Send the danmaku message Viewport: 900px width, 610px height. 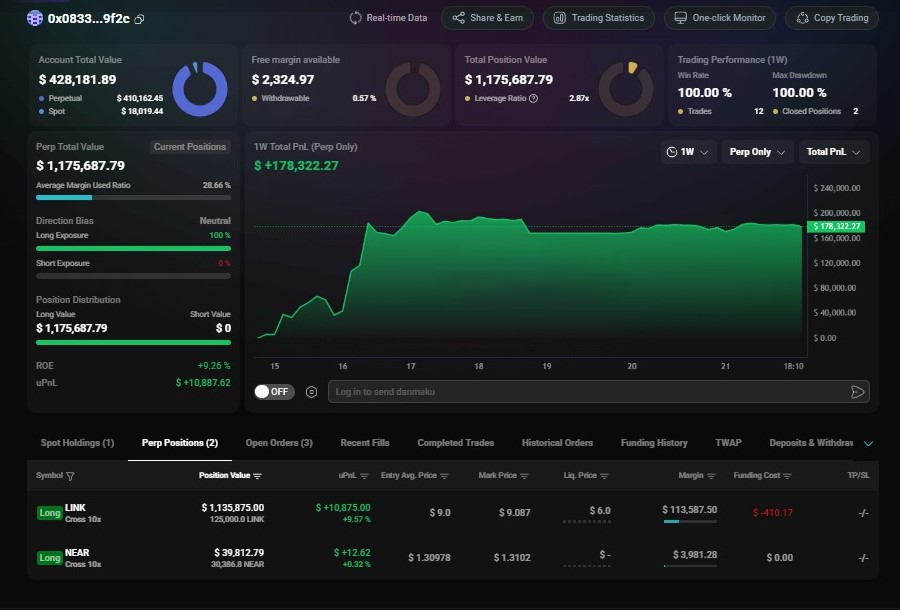[857, 392]
